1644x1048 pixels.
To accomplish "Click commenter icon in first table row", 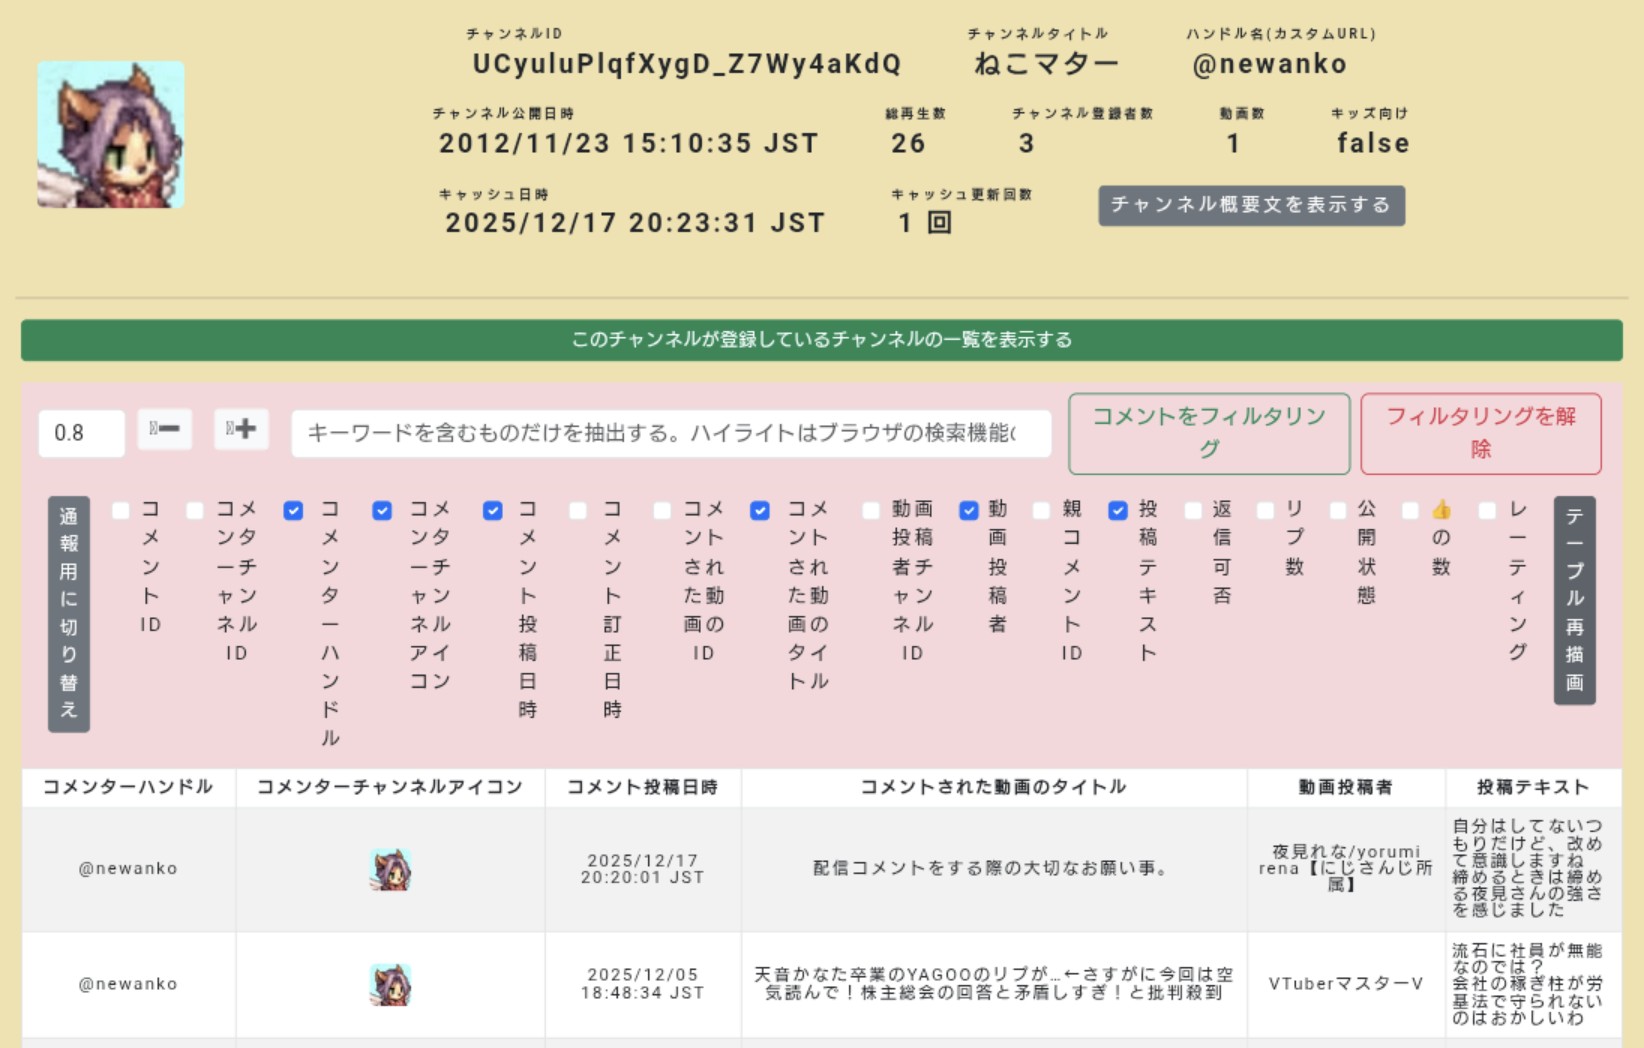I will 390,869.
